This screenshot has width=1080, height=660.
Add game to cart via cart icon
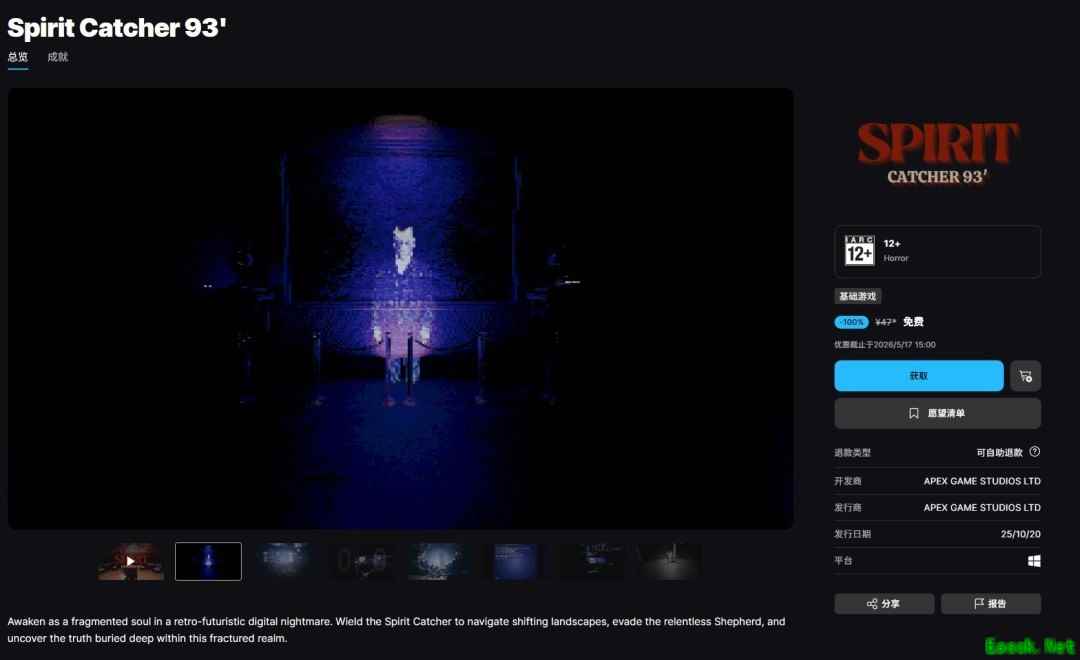1026,376
